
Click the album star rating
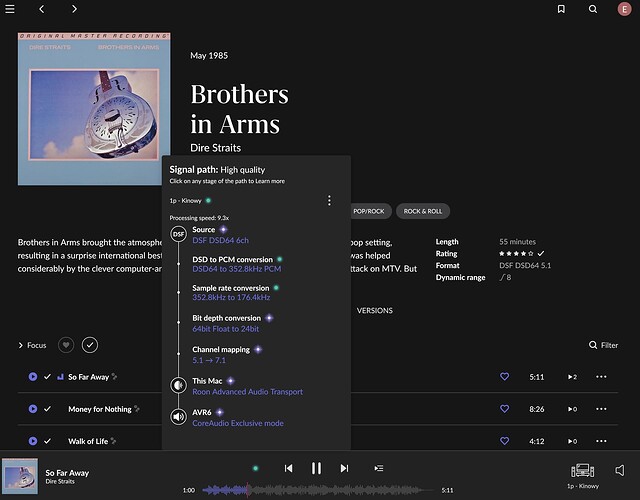516,253
